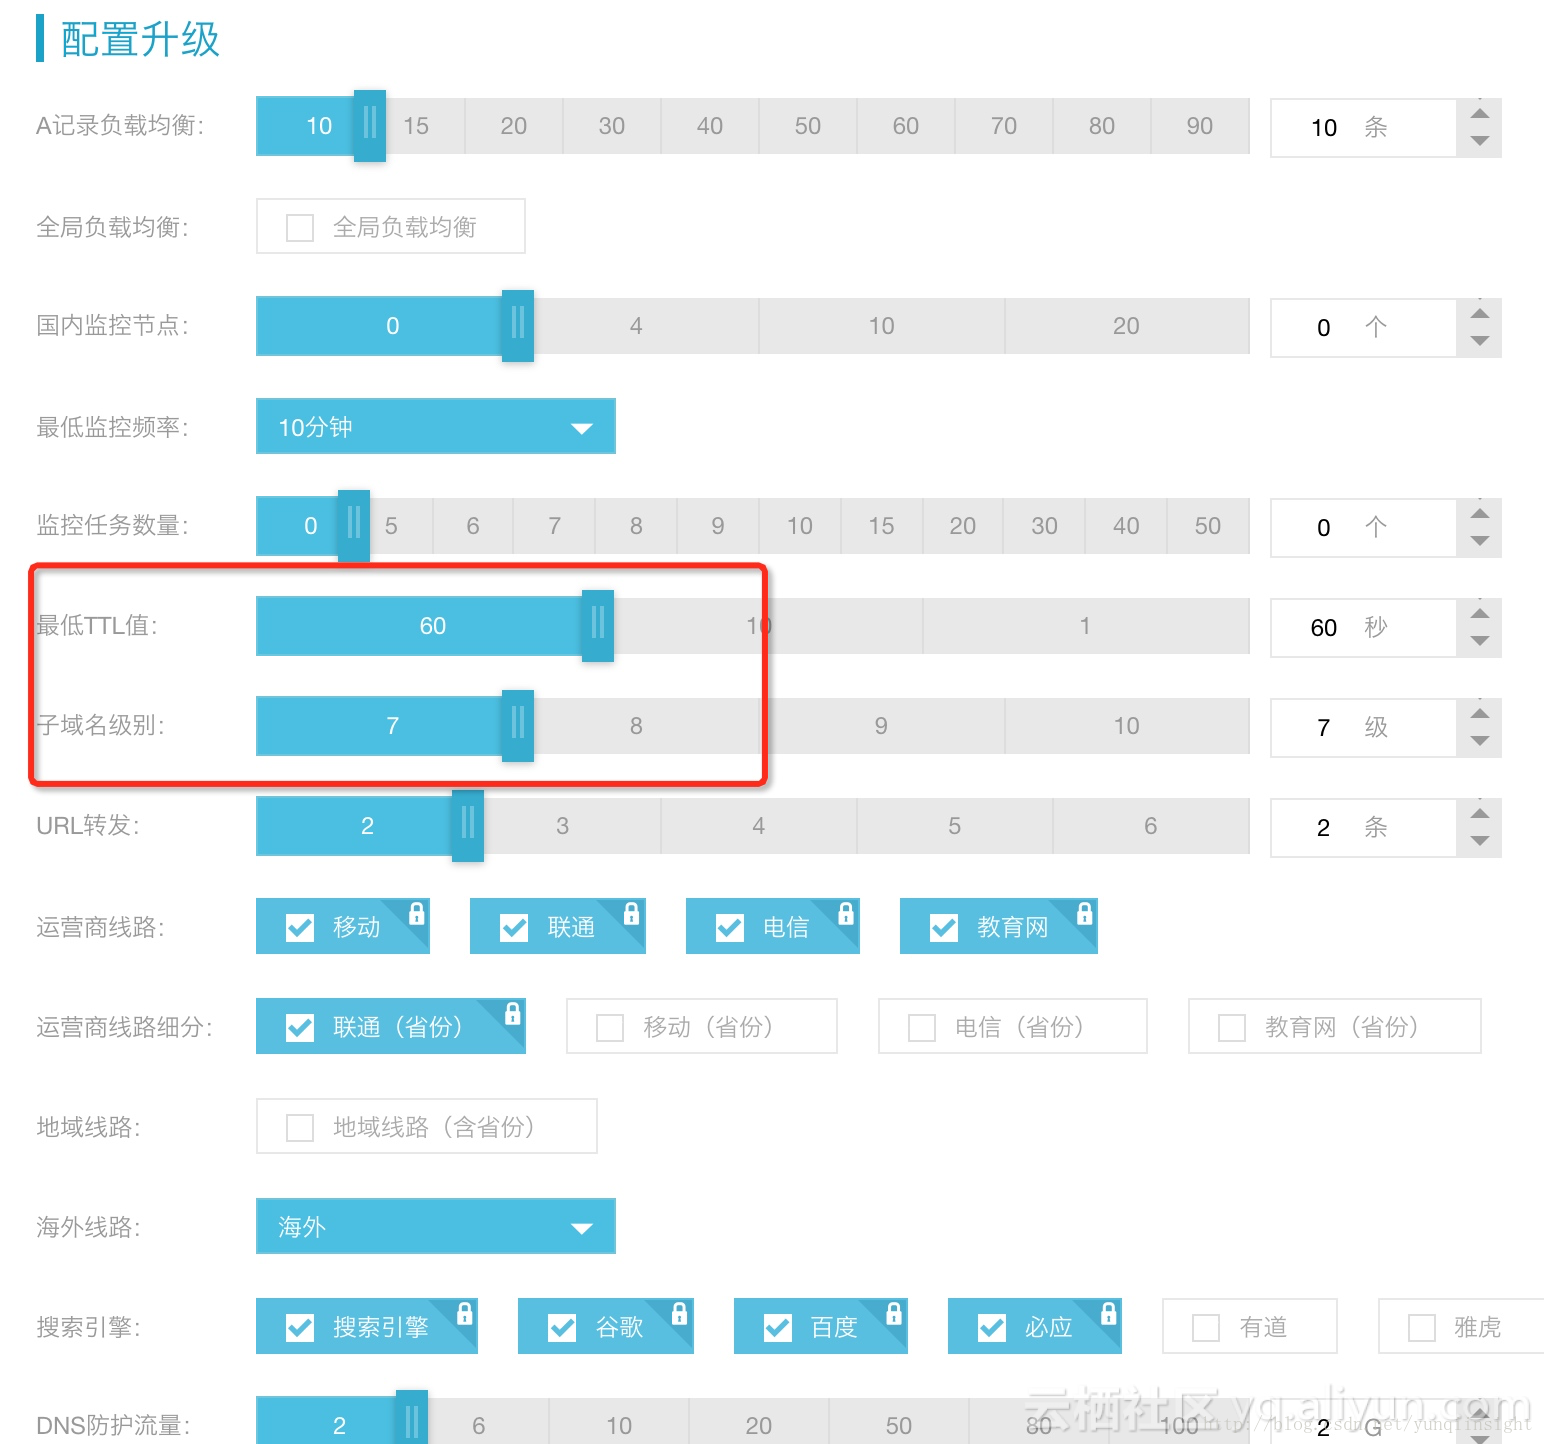Click 最低TTL值 slider handle
This screenshot has width=1544, height=1444.
pos(598,626)
